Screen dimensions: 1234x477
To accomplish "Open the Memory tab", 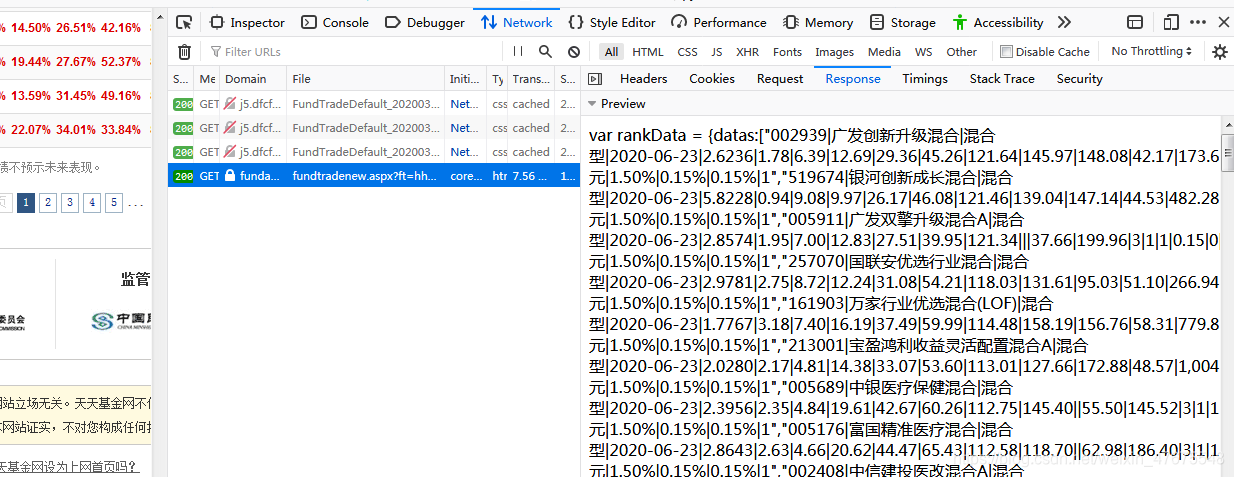I will tap(818, 22).
